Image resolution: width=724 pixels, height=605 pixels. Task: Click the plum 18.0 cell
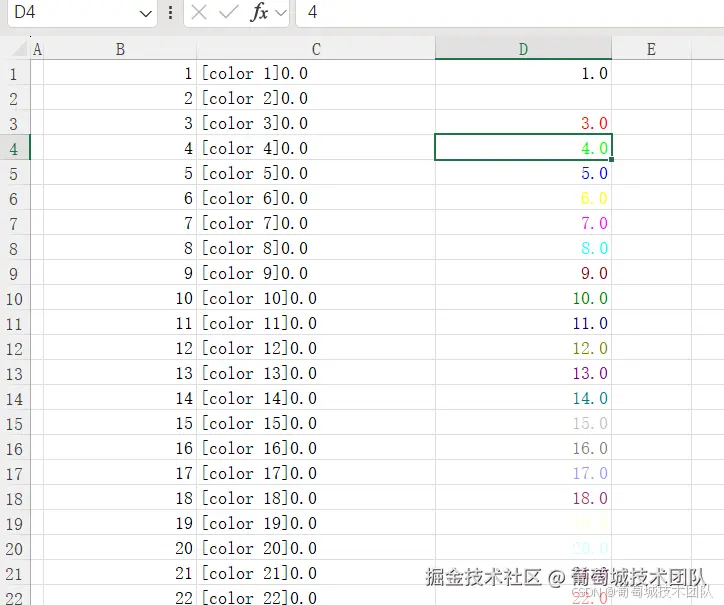[524, 498]
